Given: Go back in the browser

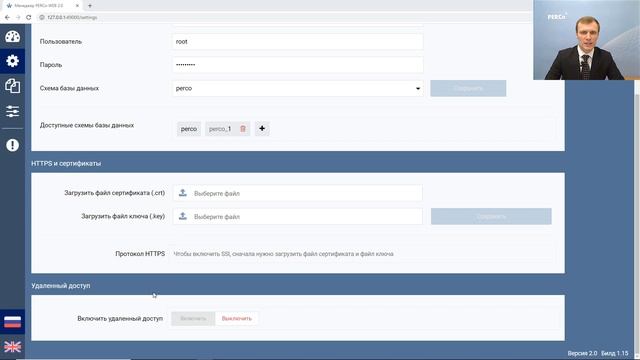Looking at the screenshot, I should point(7,17).
